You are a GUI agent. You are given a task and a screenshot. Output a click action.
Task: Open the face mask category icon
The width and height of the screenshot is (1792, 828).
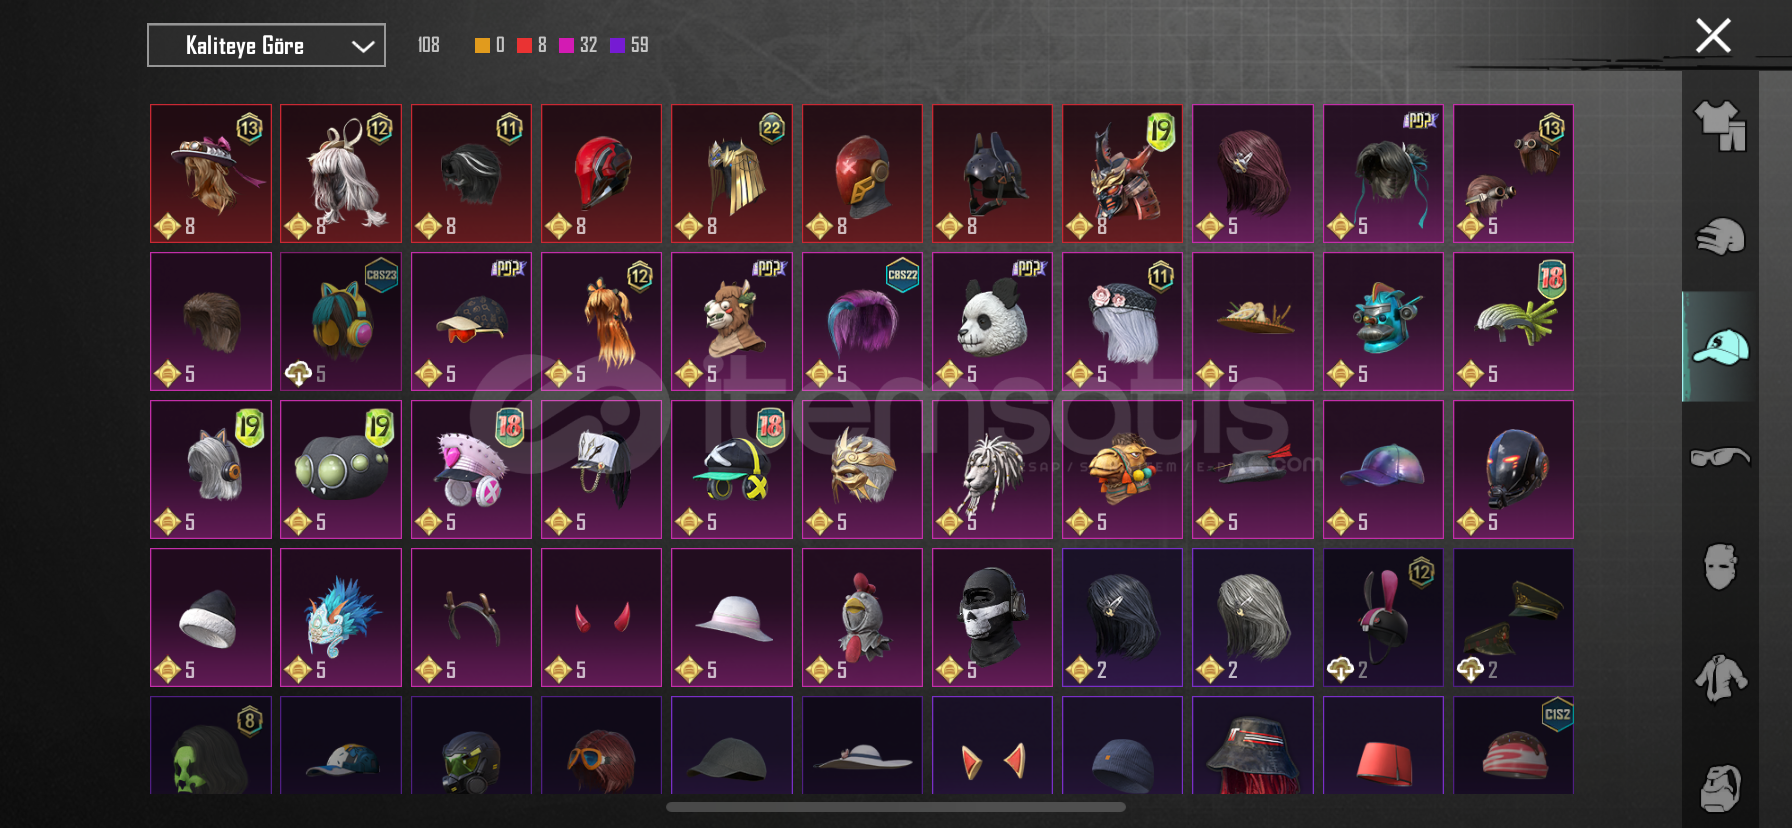coord(1720,567)
